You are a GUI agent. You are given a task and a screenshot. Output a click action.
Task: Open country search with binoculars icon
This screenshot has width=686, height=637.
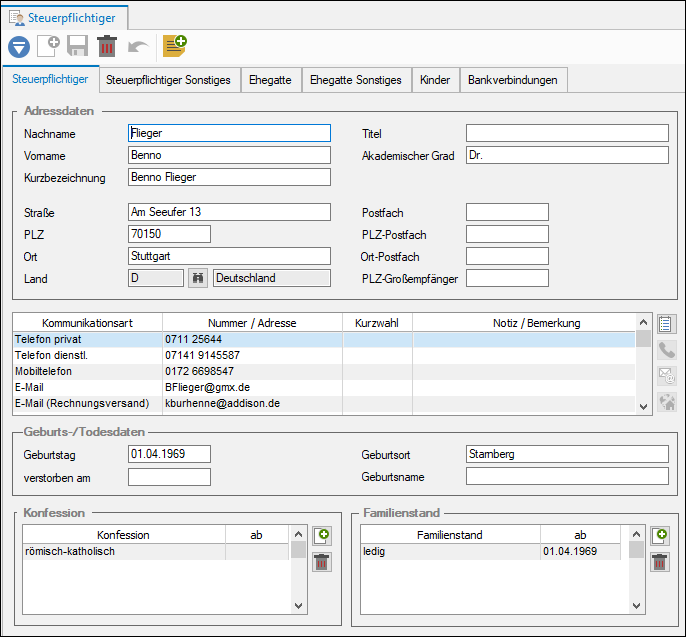point(198,278)
